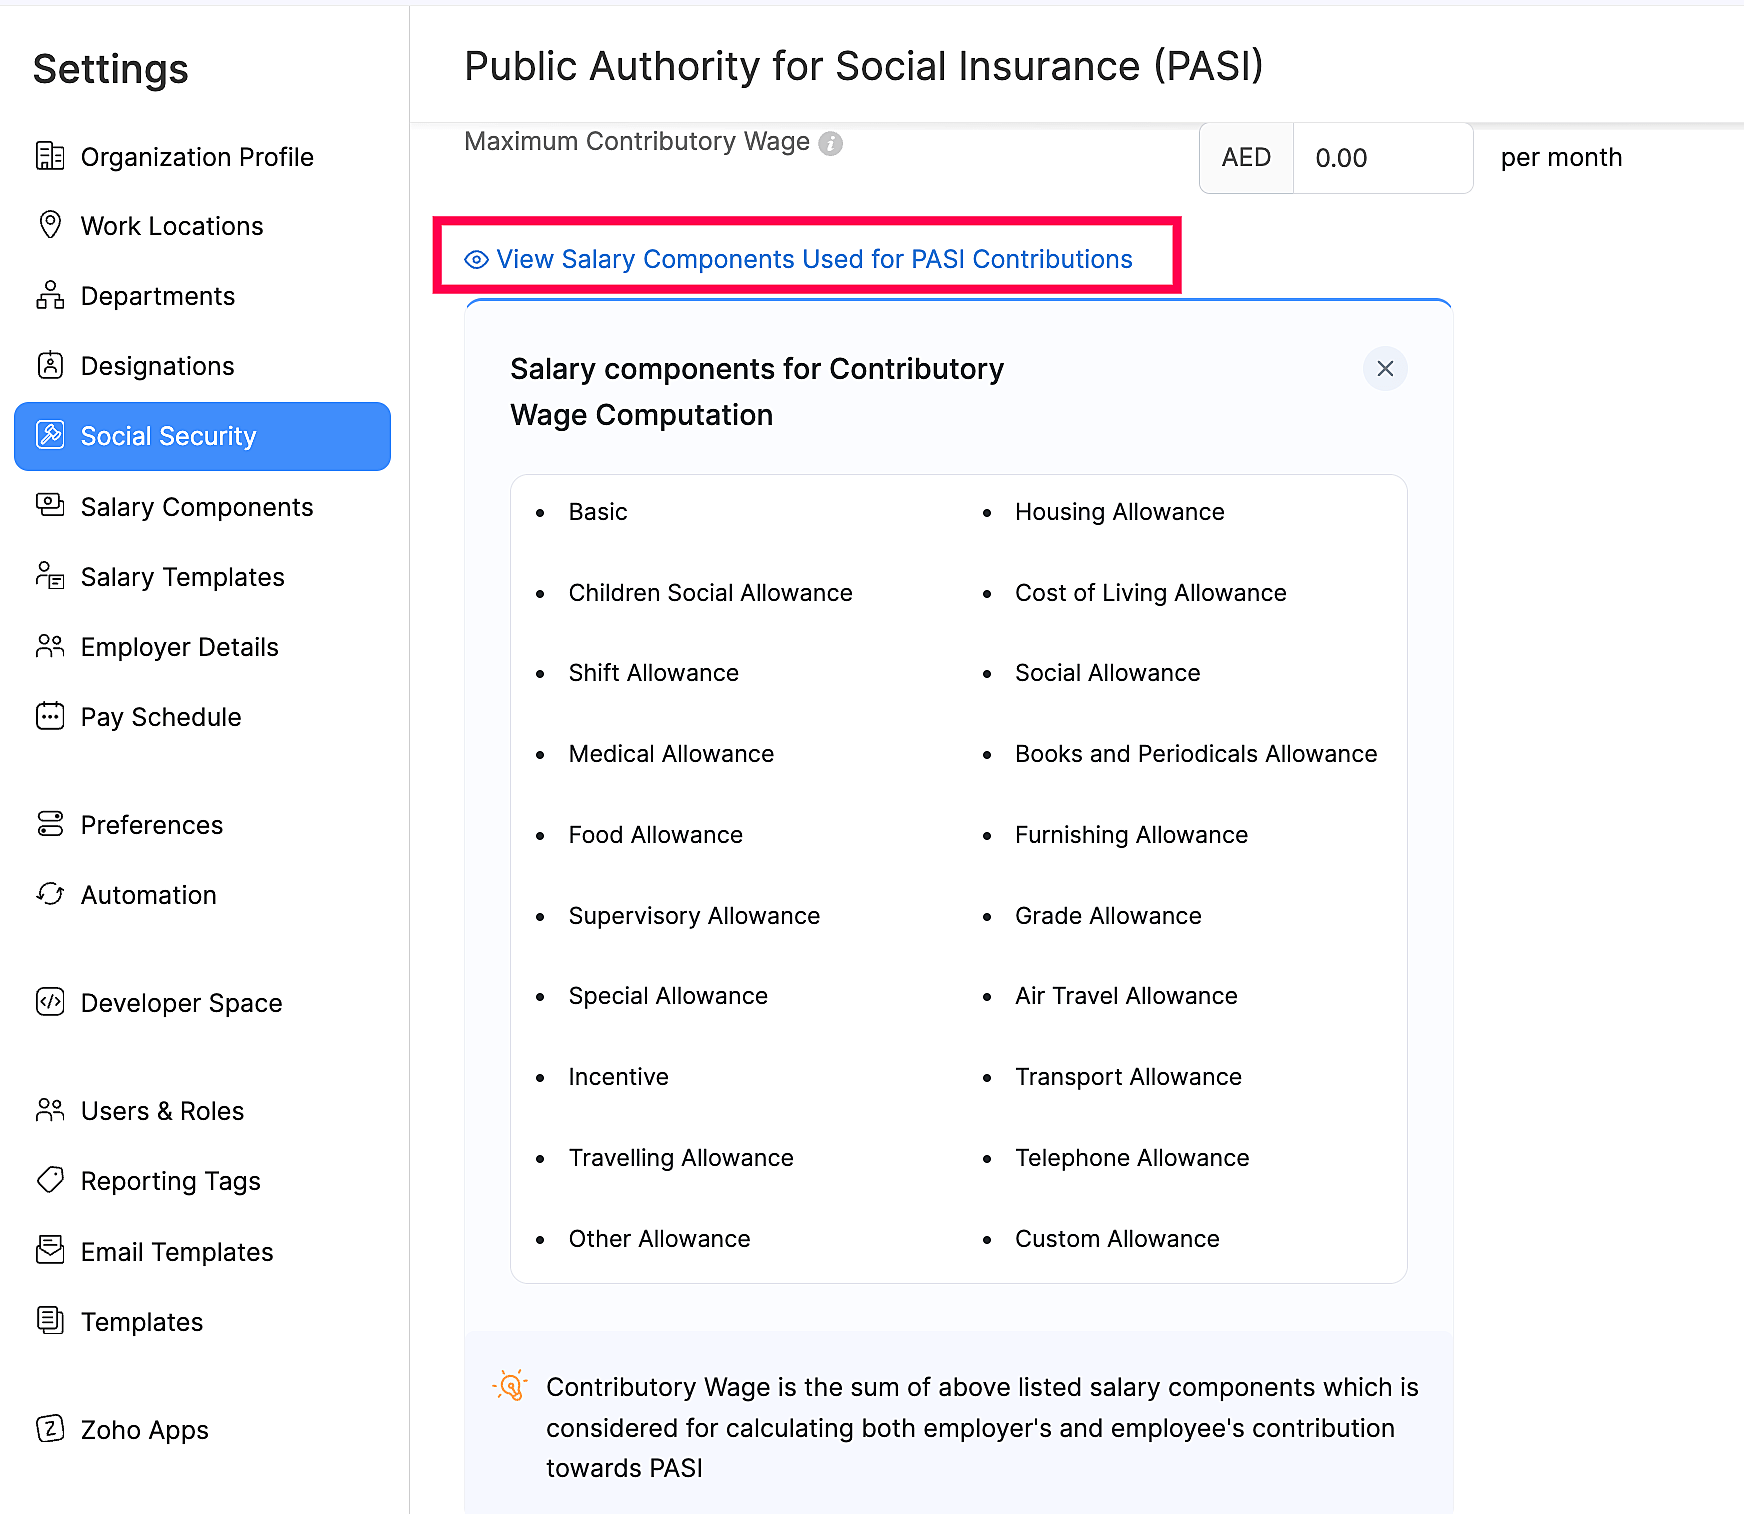Viewport: 1744px width, 1514px height.
Task: Navigate to Users & Roles
Action: (x=162, y=1111)
